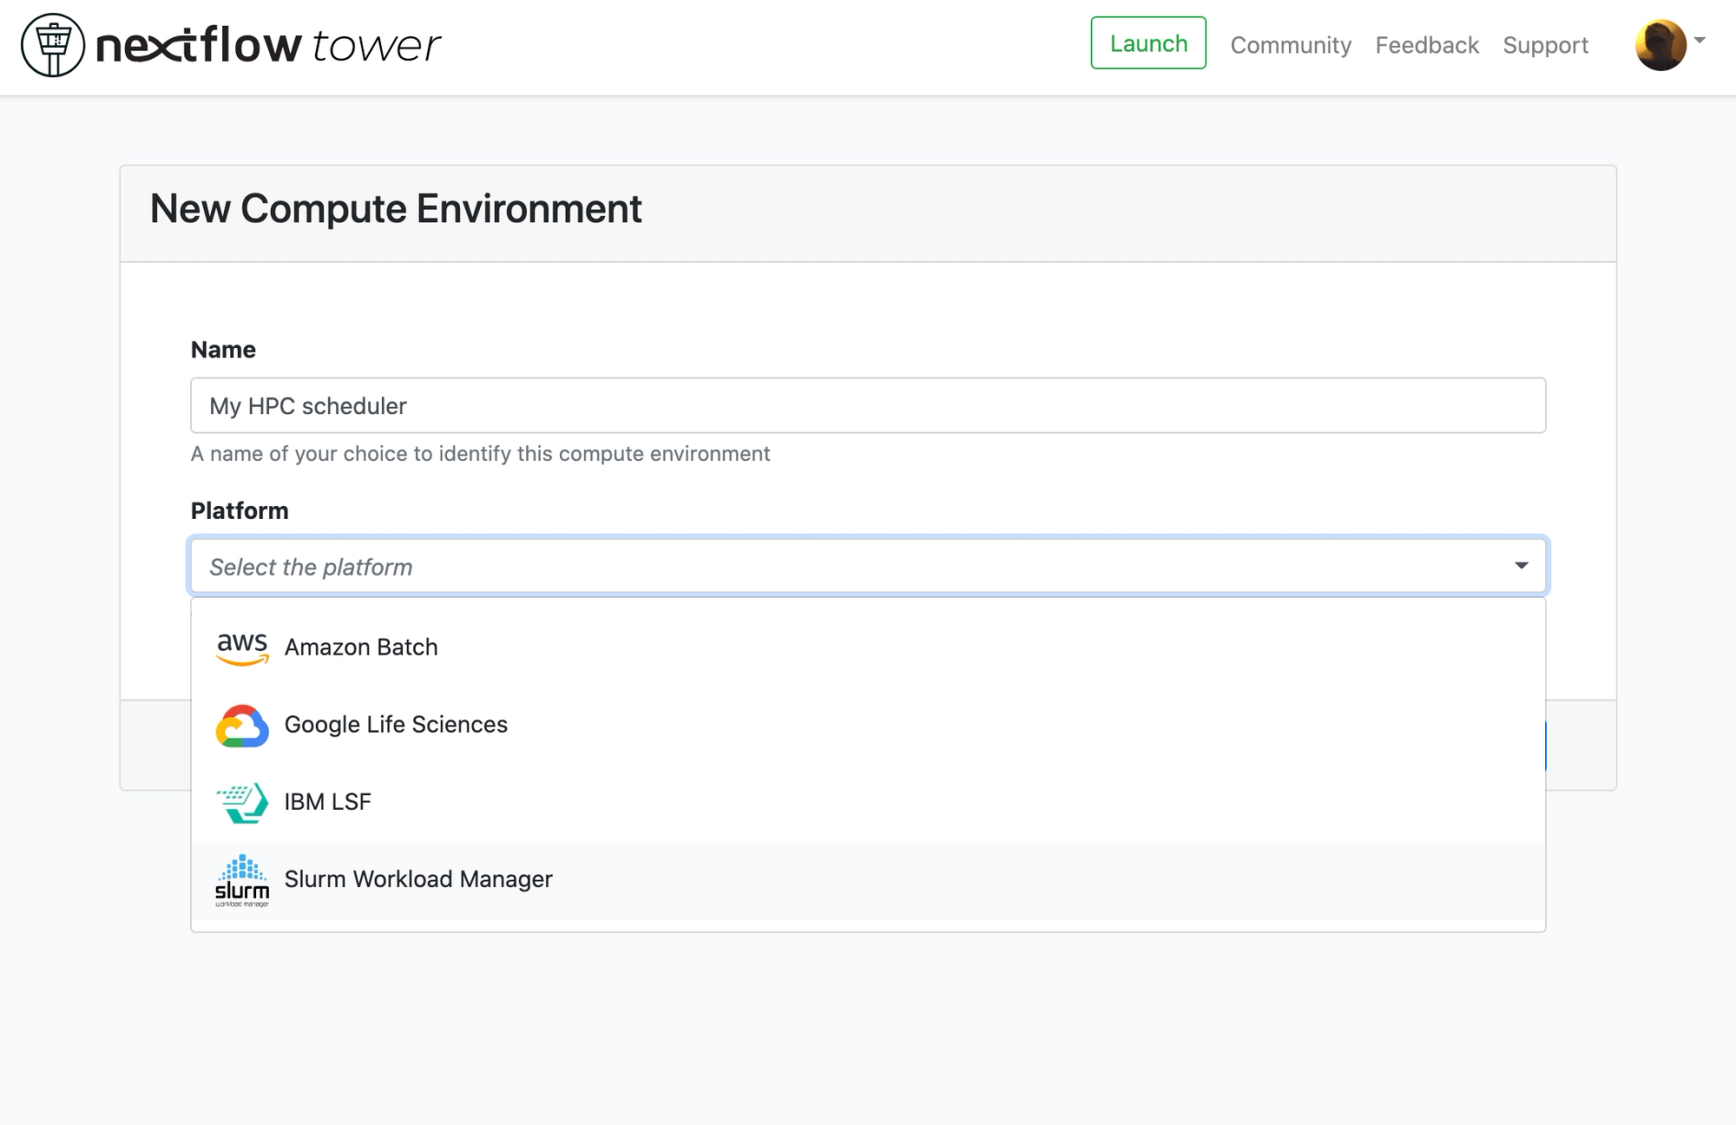Open the Community link

pyautogui.click(x=1290, y=45)
